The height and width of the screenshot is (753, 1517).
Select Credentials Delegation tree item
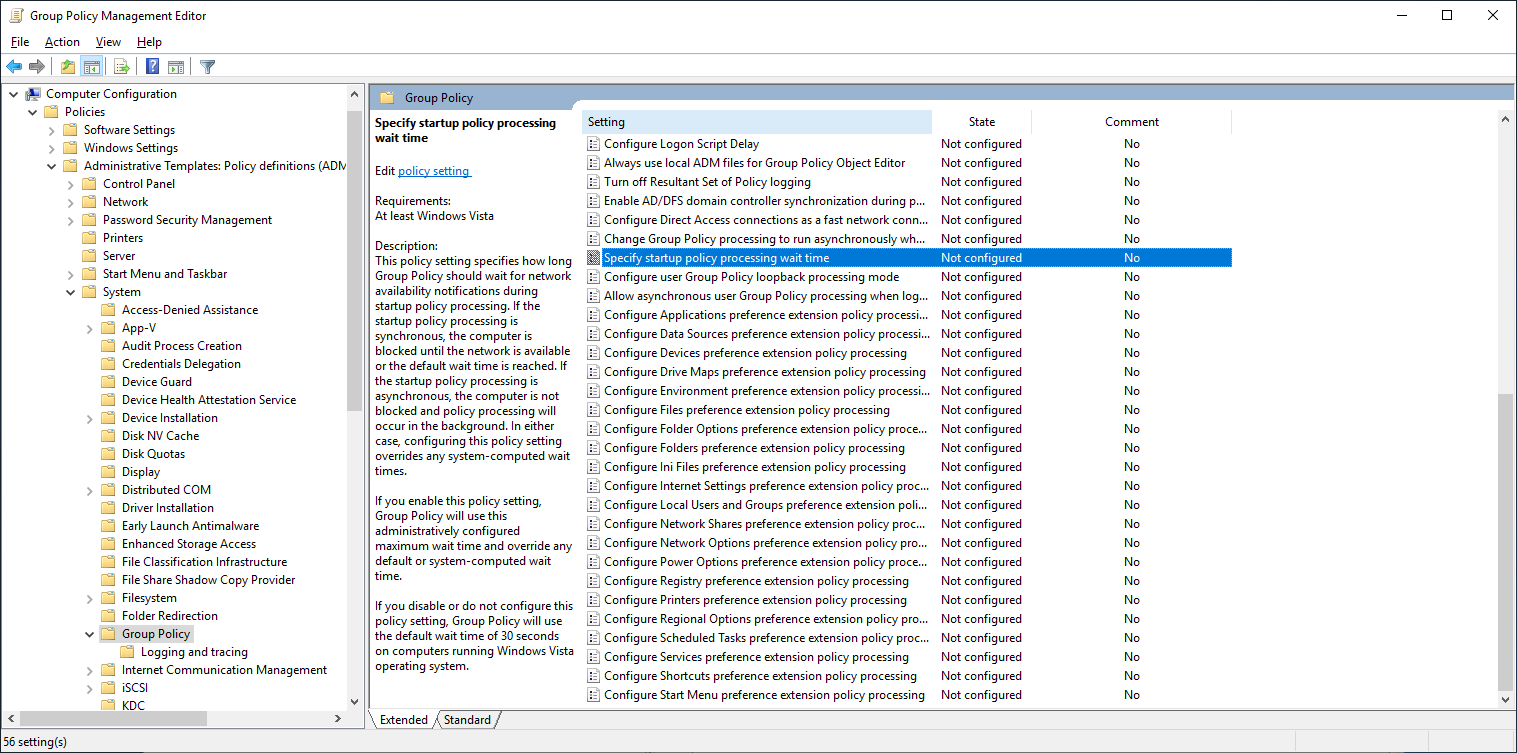click(x=181, y=364)
